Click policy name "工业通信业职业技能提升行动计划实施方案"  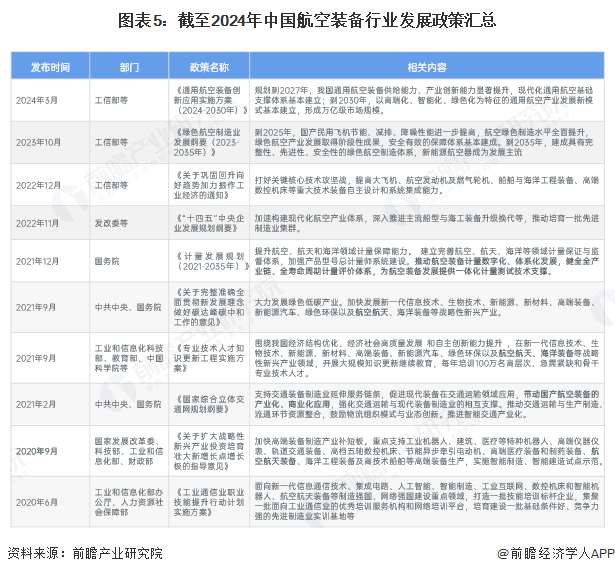[x=209, y=502]
